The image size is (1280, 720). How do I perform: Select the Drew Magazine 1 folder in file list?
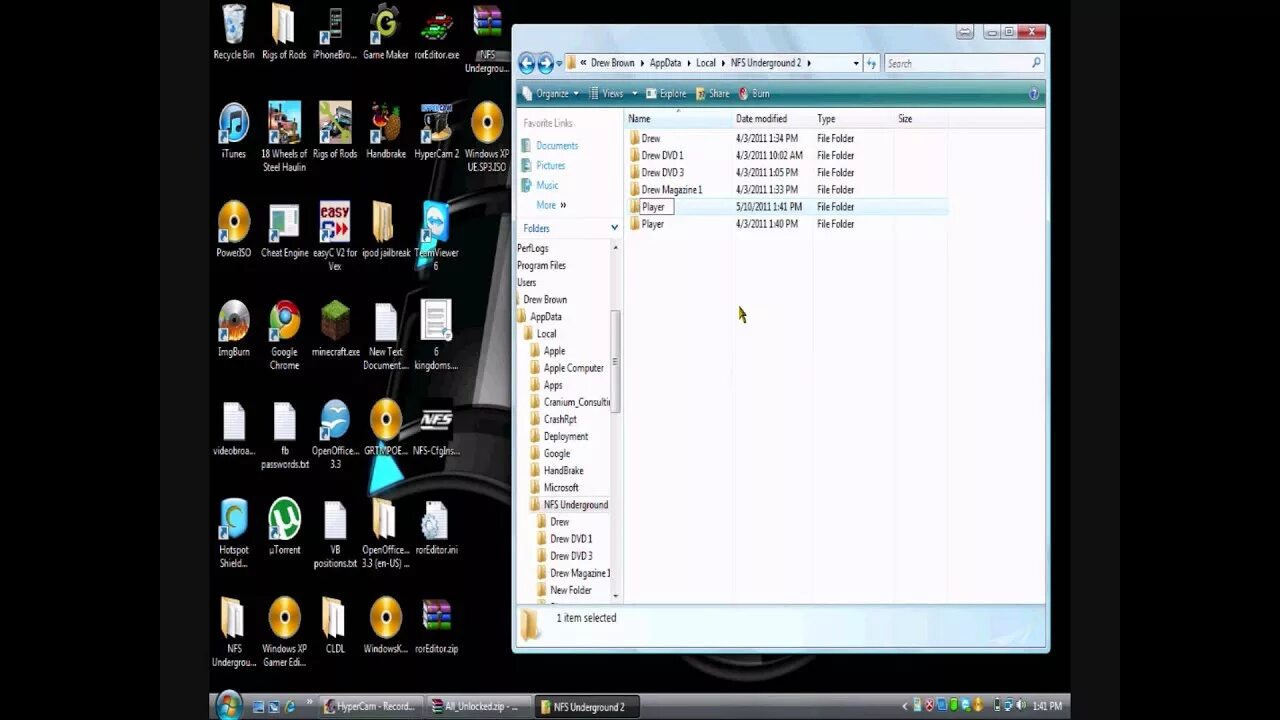[x=671, y=189]
